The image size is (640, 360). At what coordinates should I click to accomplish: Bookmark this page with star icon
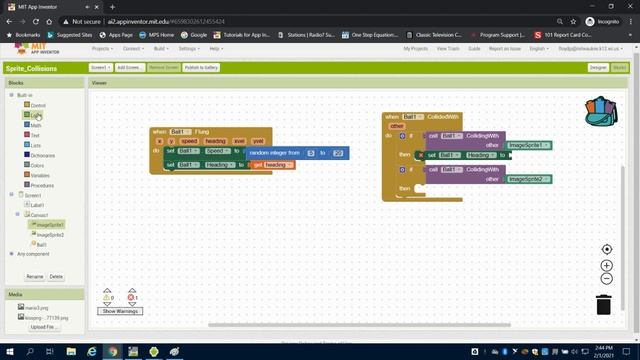coord(573,22)
